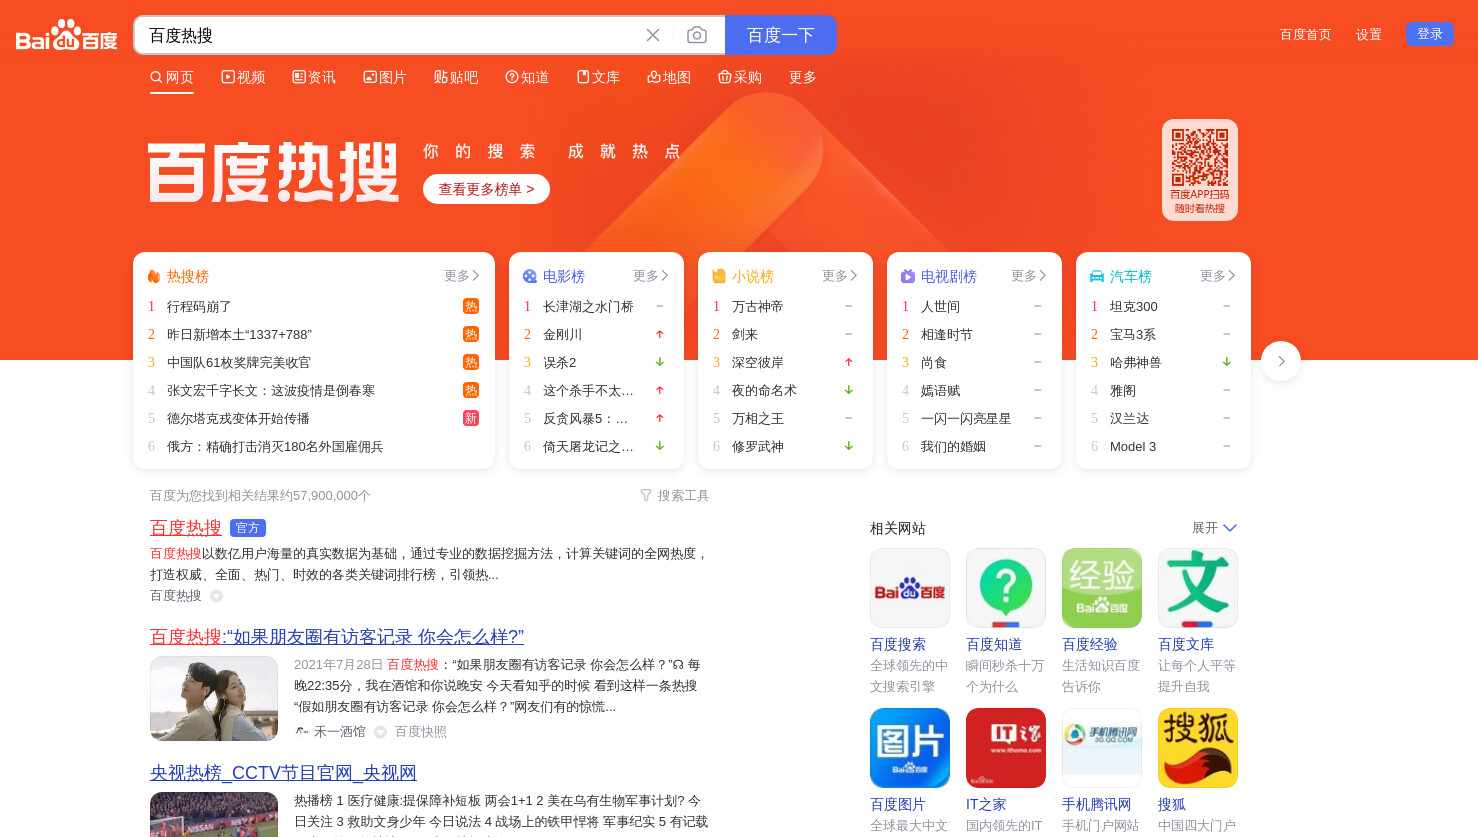The height and width of the screenshot is (837, 1478).
Task: Click dropdown arrow next to 禾一酒馆 source
Action: (x=381, y=732)
